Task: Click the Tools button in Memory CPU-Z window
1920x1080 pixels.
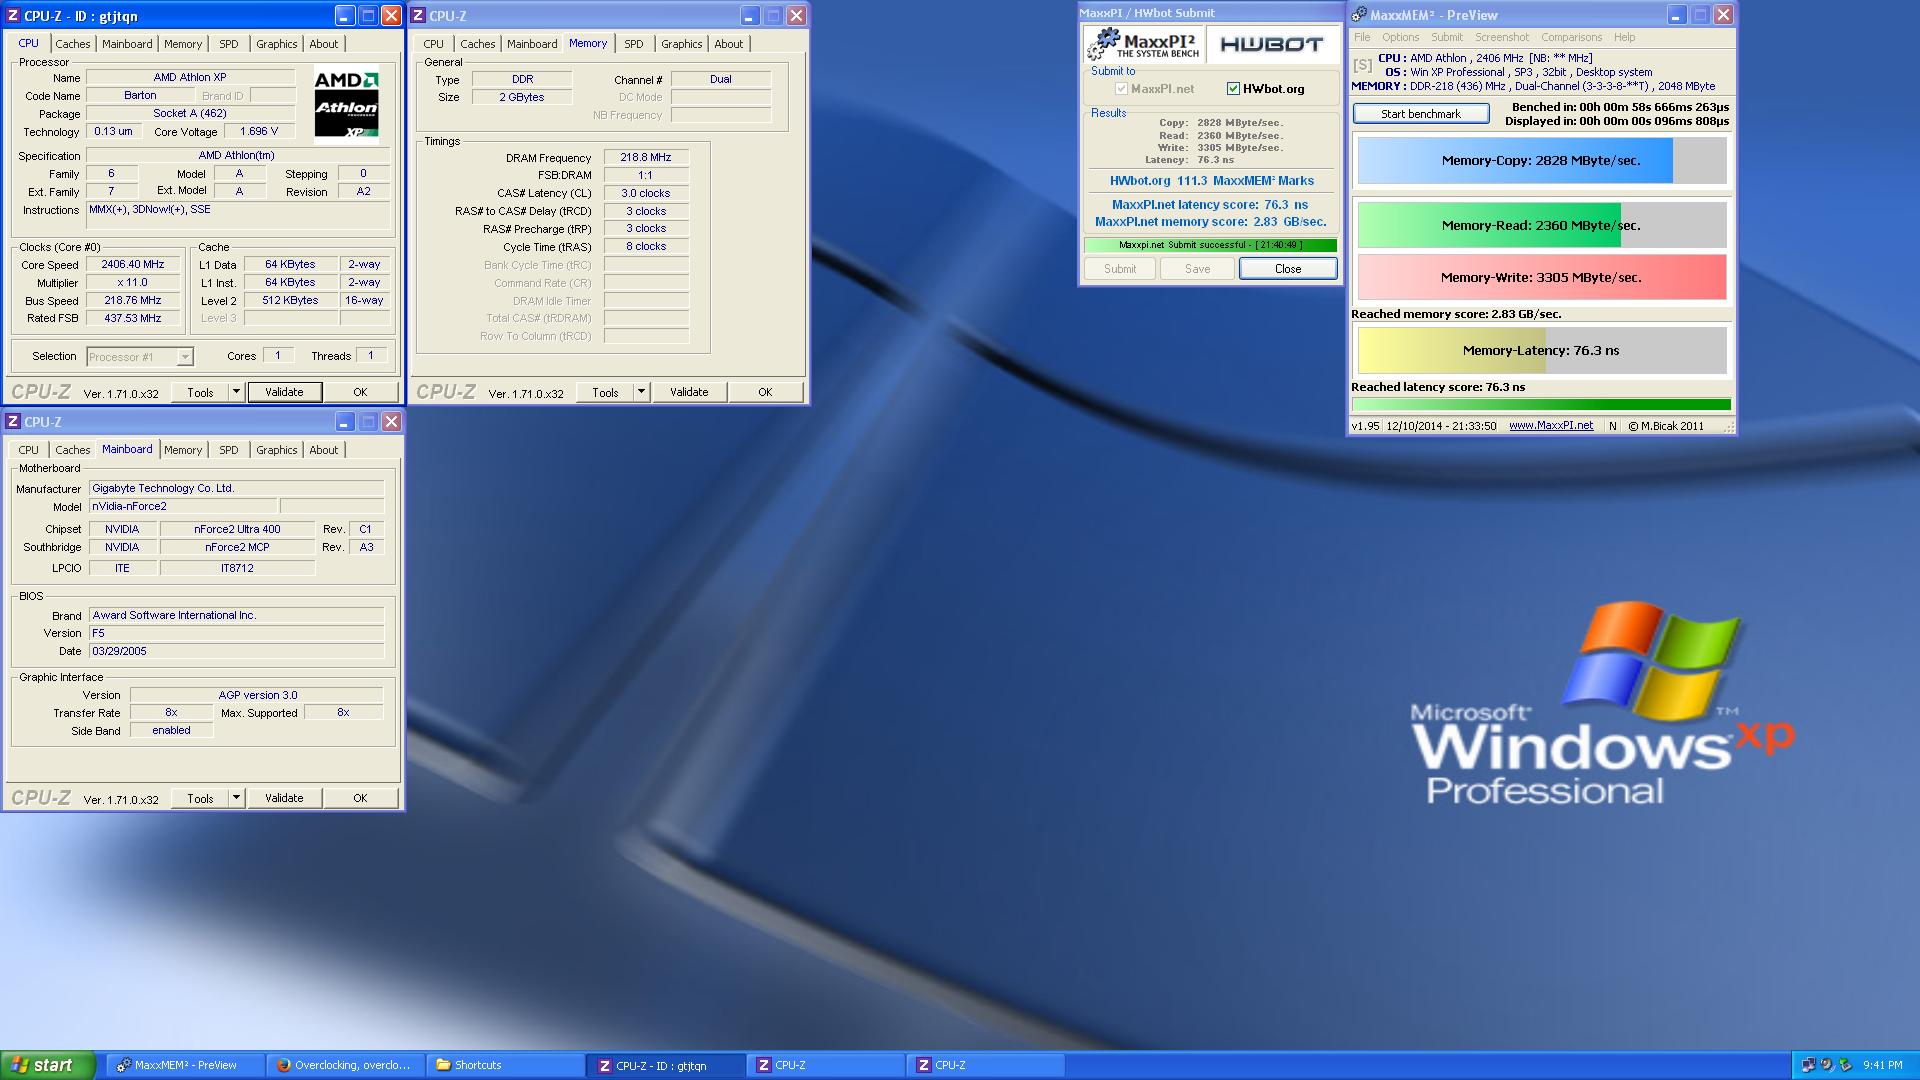Action: [605, 392]
